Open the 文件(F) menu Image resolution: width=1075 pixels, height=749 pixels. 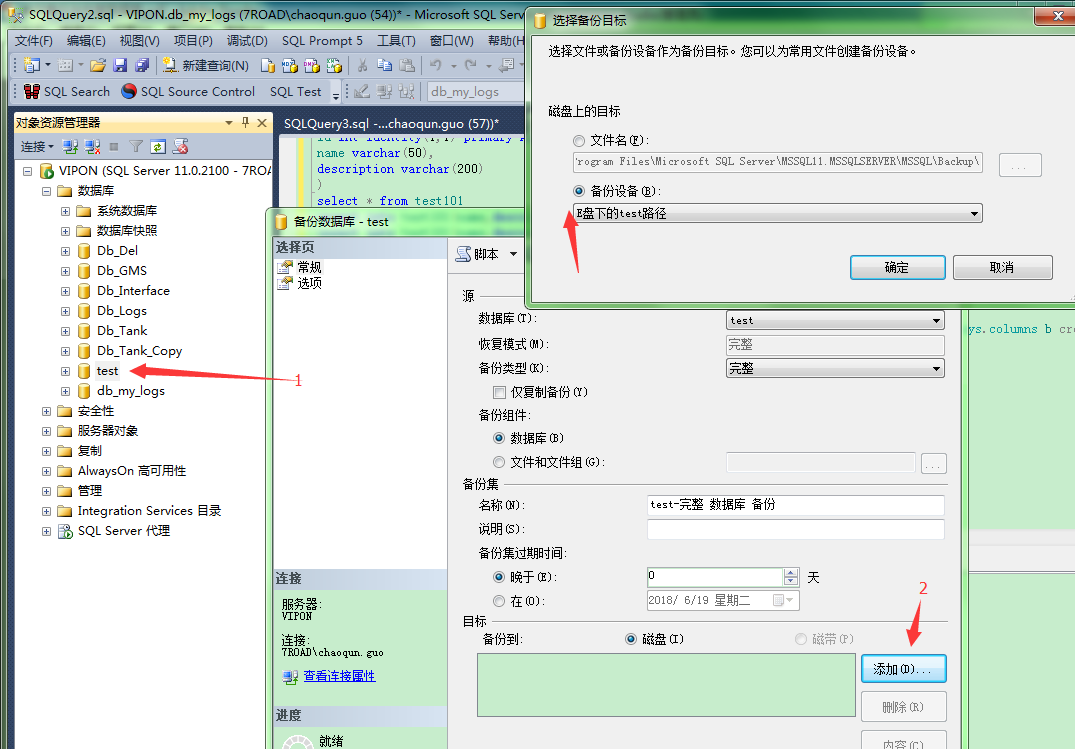point(34,40)
